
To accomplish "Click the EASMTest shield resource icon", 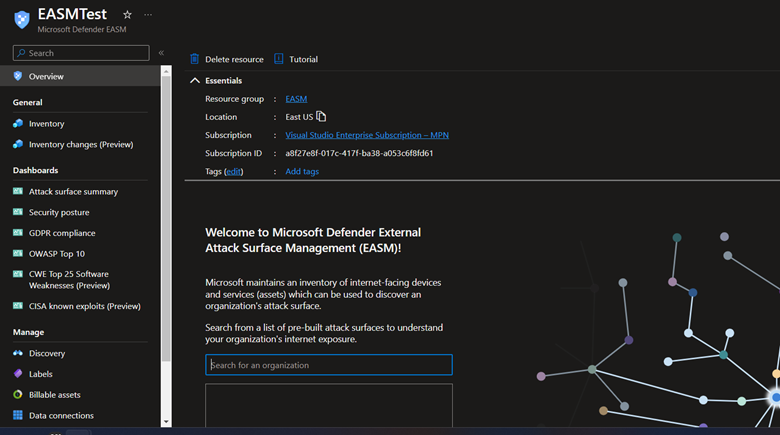I will (x=22, y=20).
